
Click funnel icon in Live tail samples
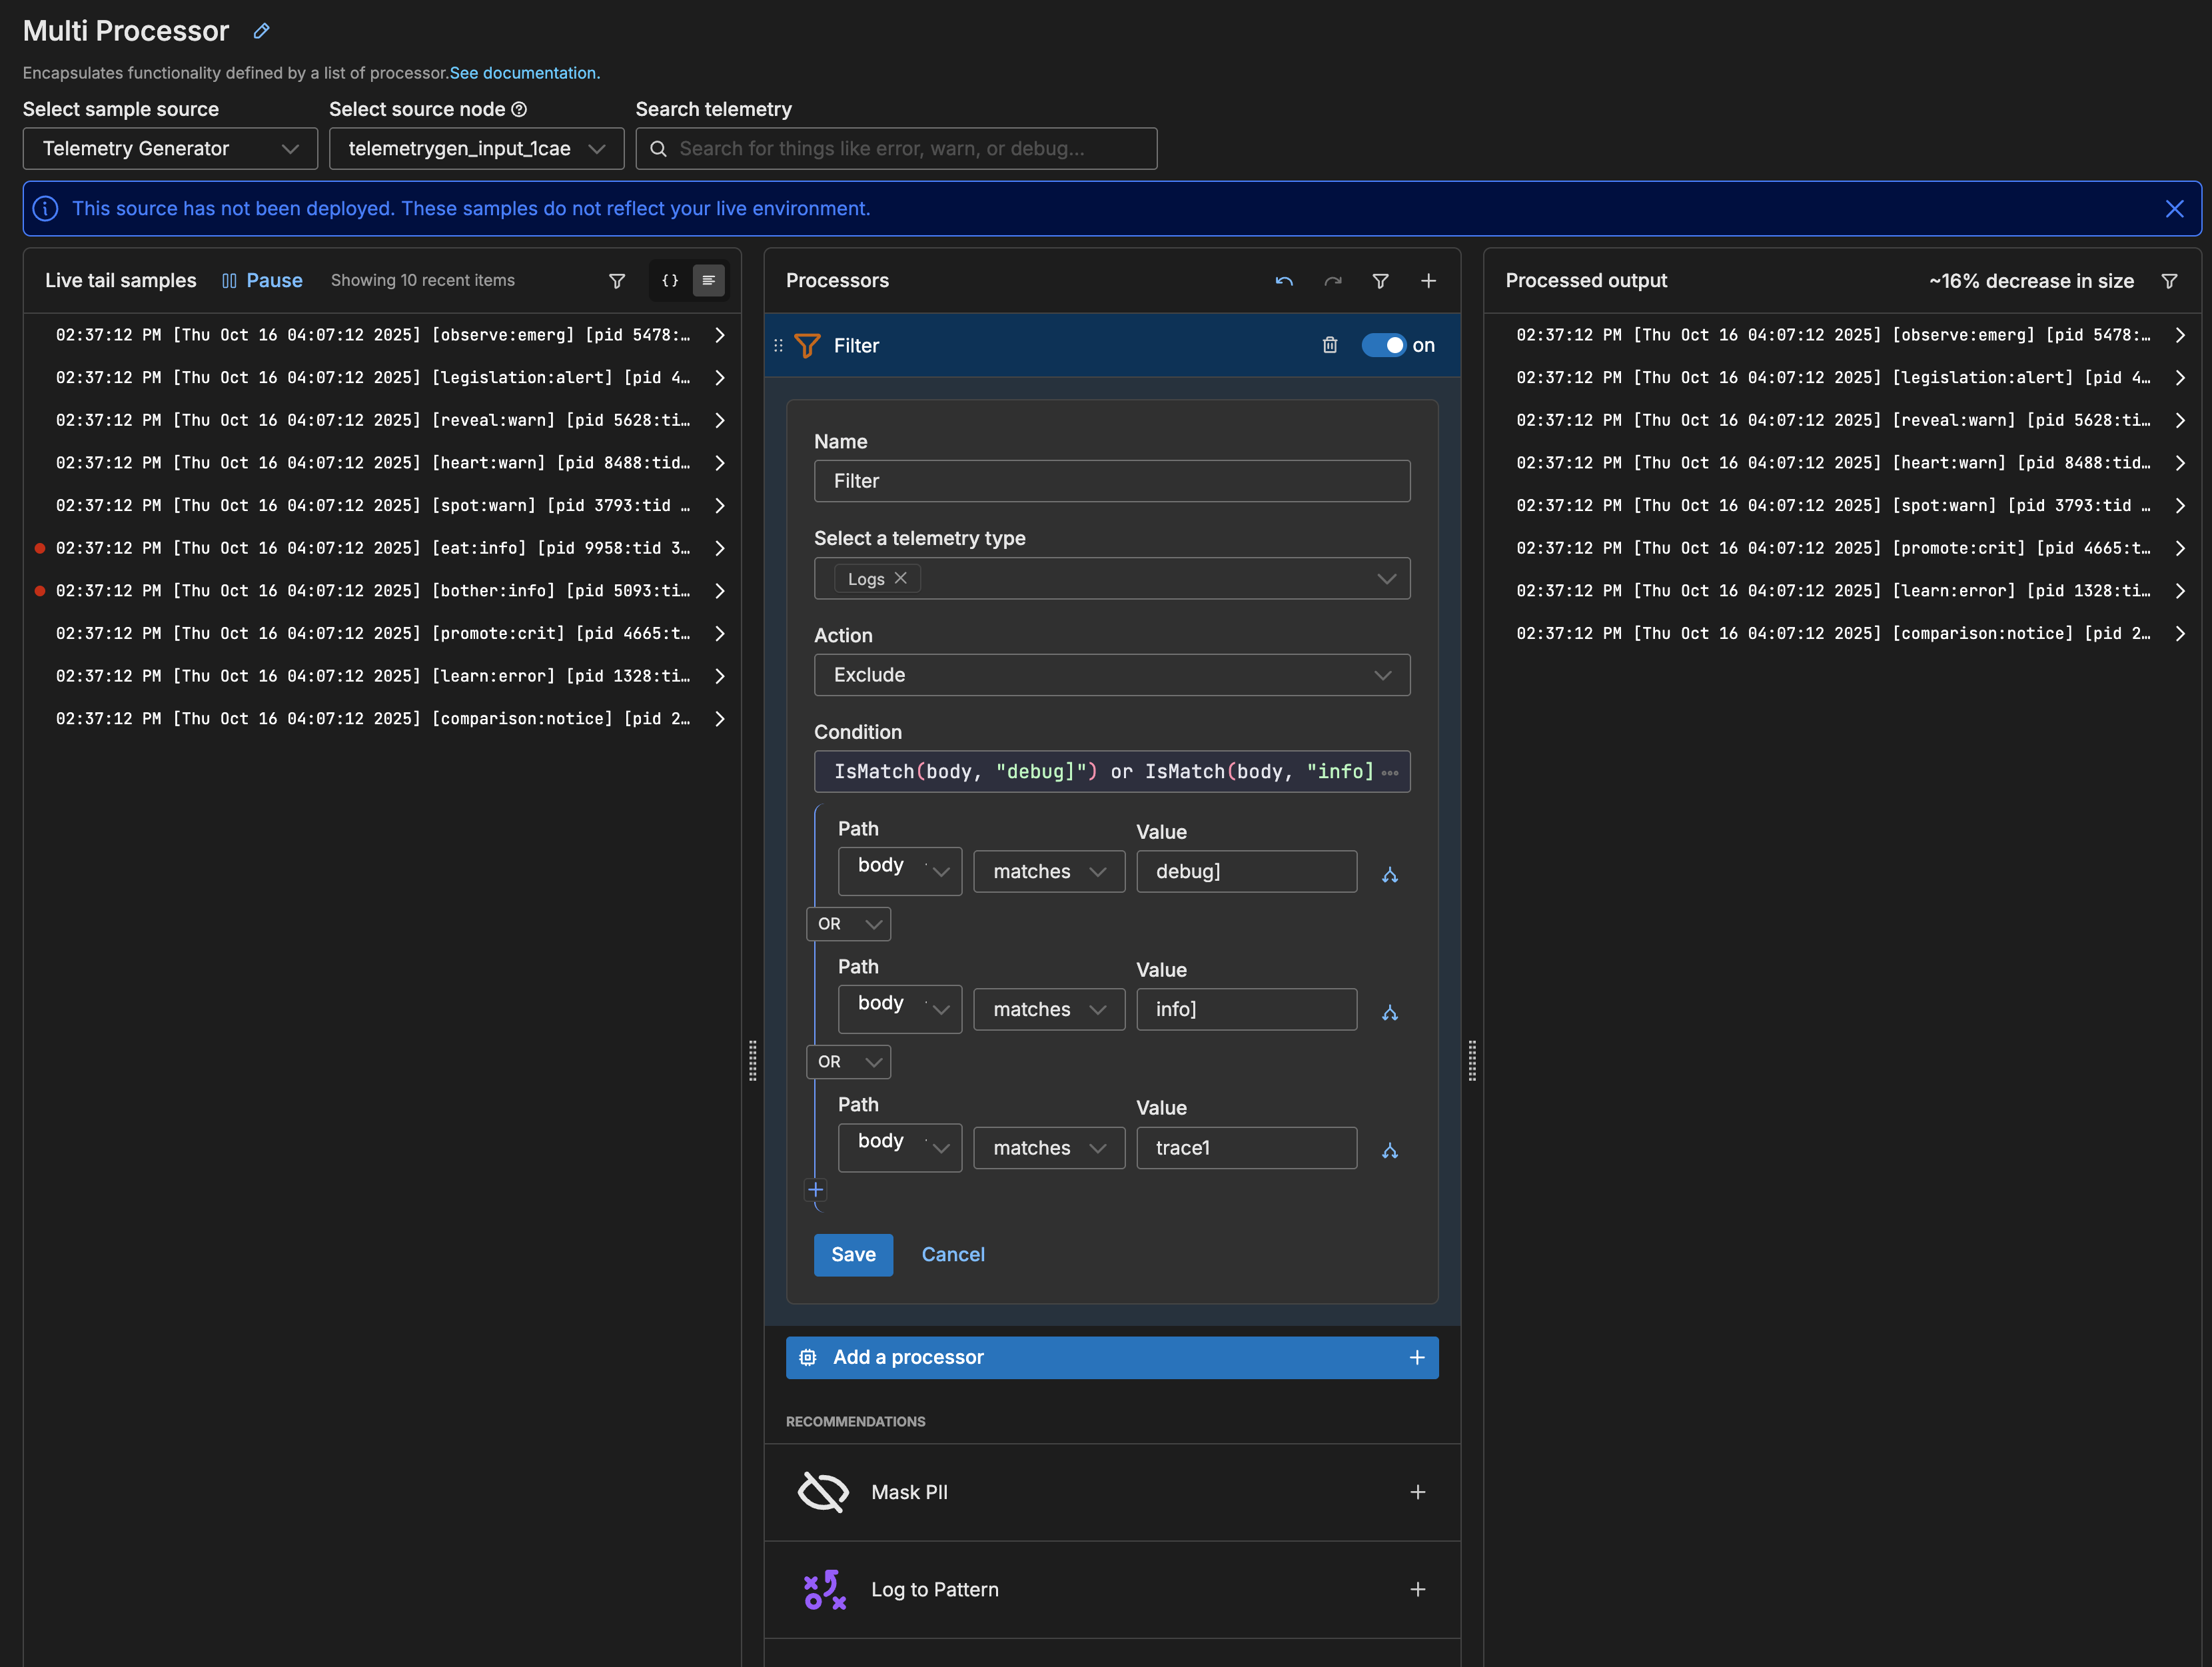617,281
